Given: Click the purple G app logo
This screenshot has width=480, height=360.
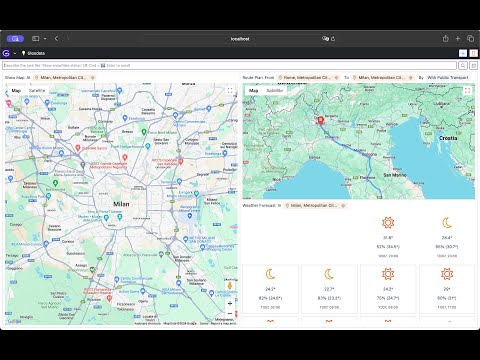Looking at the screenshot, I should 6,53.
